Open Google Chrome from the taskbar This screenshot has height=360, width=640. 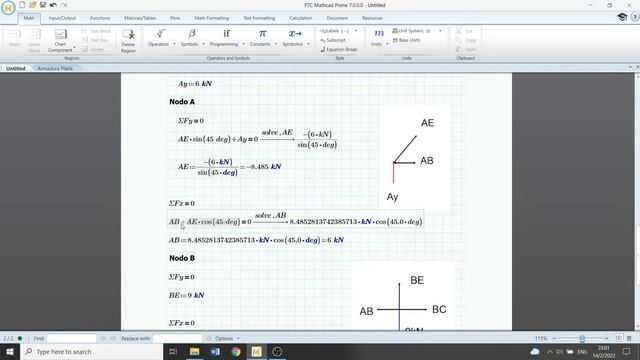point(236,351)
